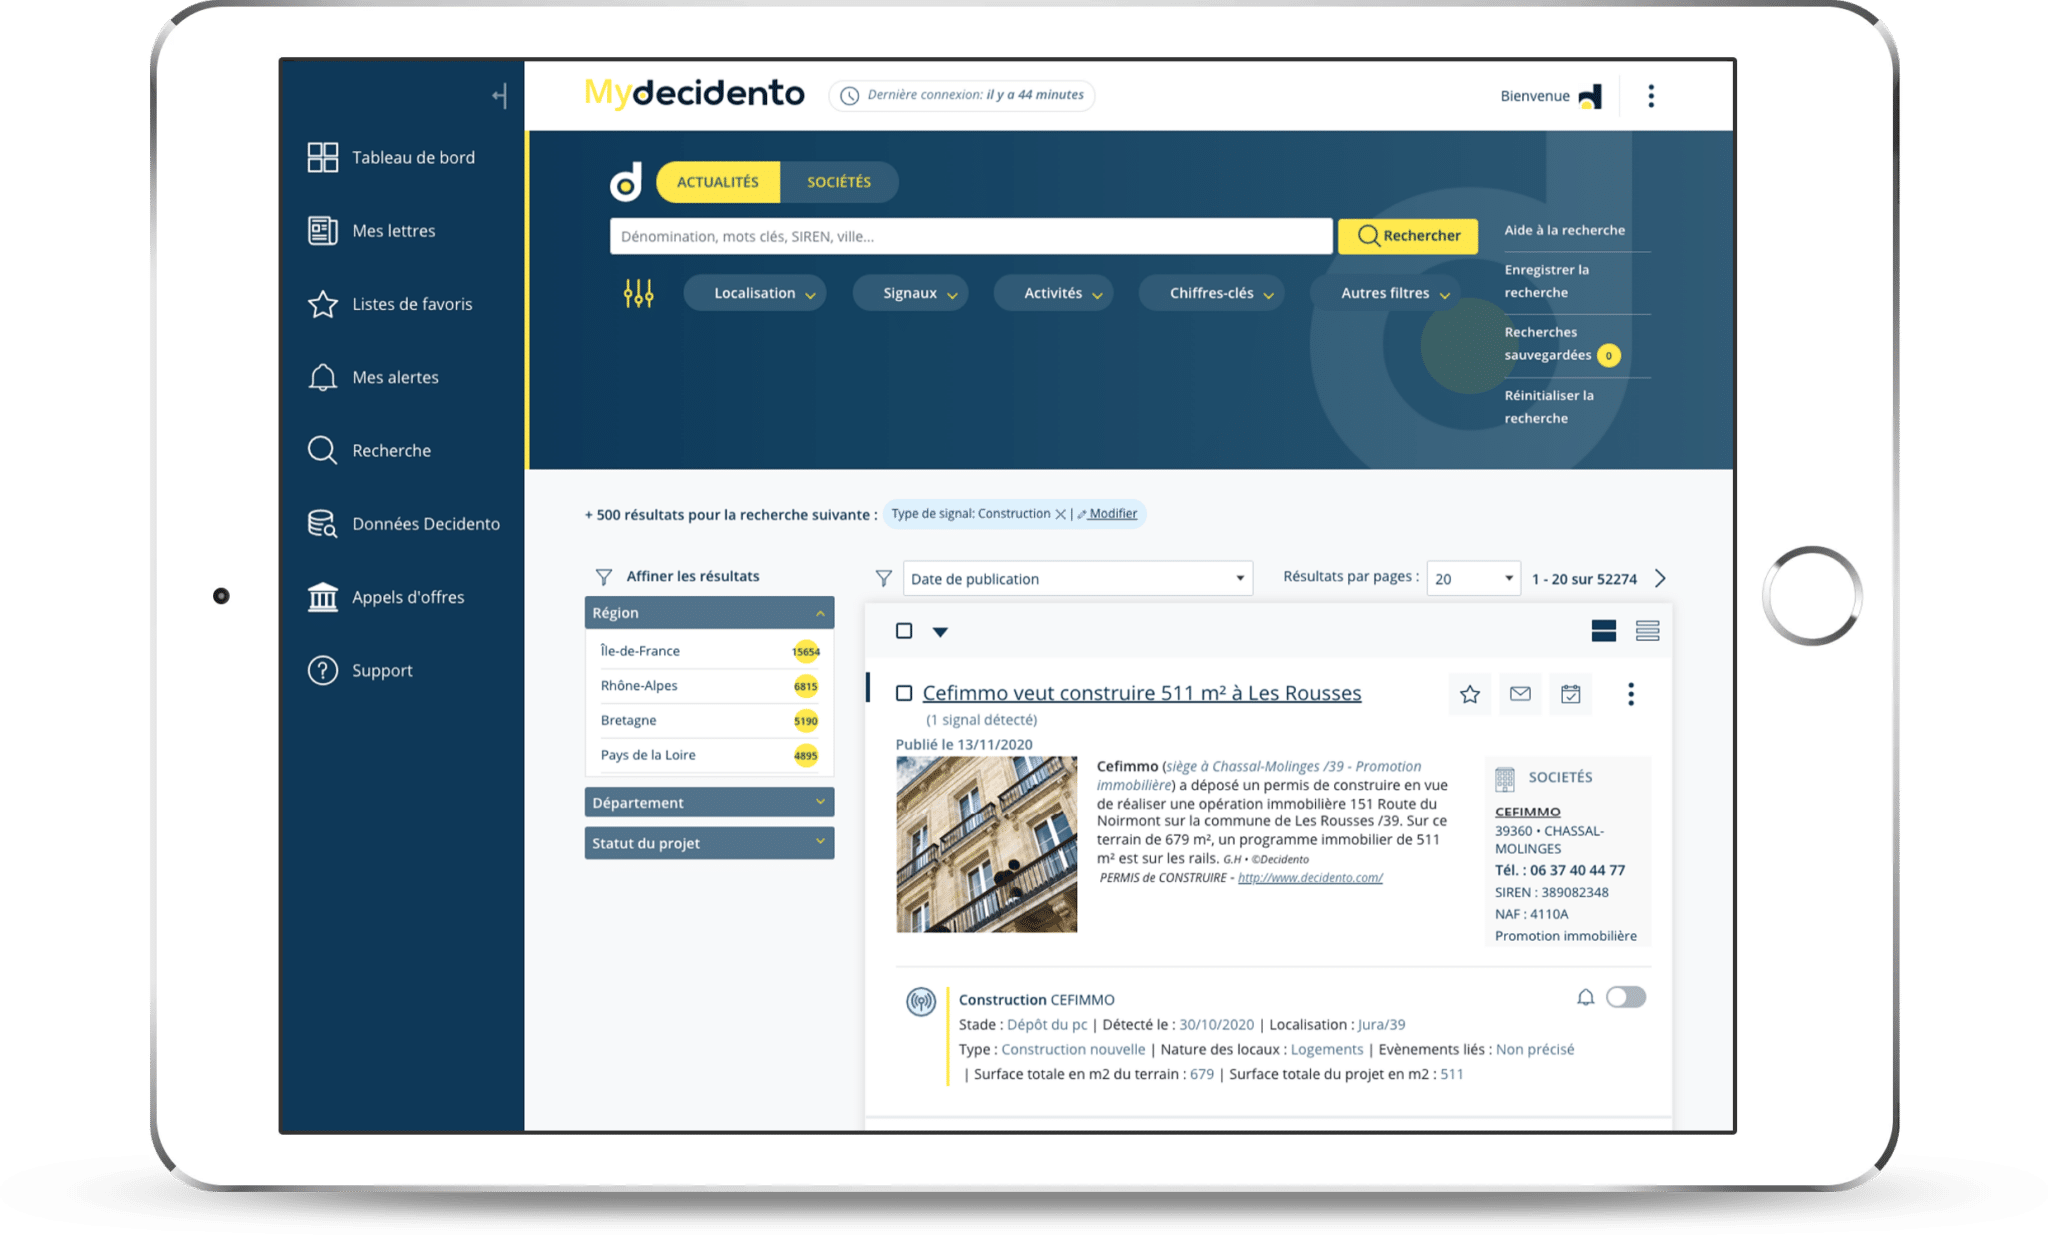Filter by Pays de la Loire region
Screen dimensions: 2048x1235
point(709,755)
